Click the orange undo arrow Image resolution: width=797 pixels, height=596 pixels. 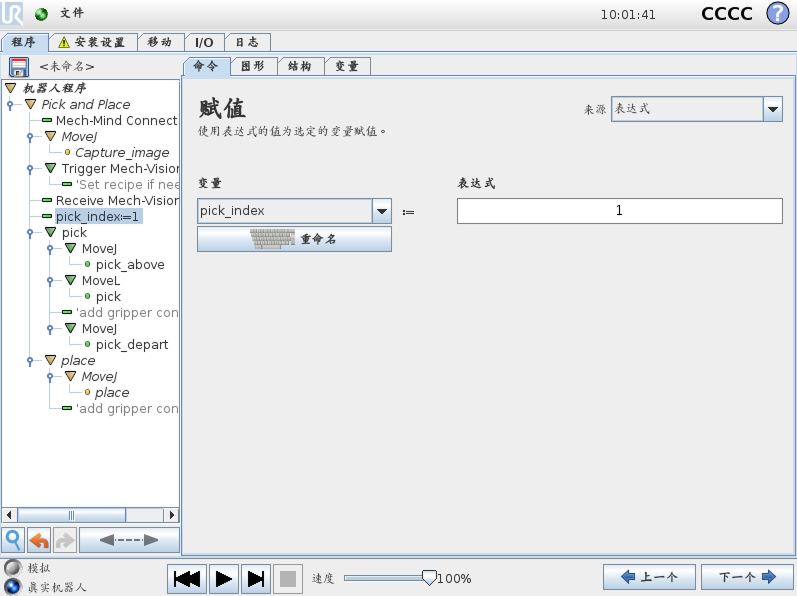tap(39, 540)
